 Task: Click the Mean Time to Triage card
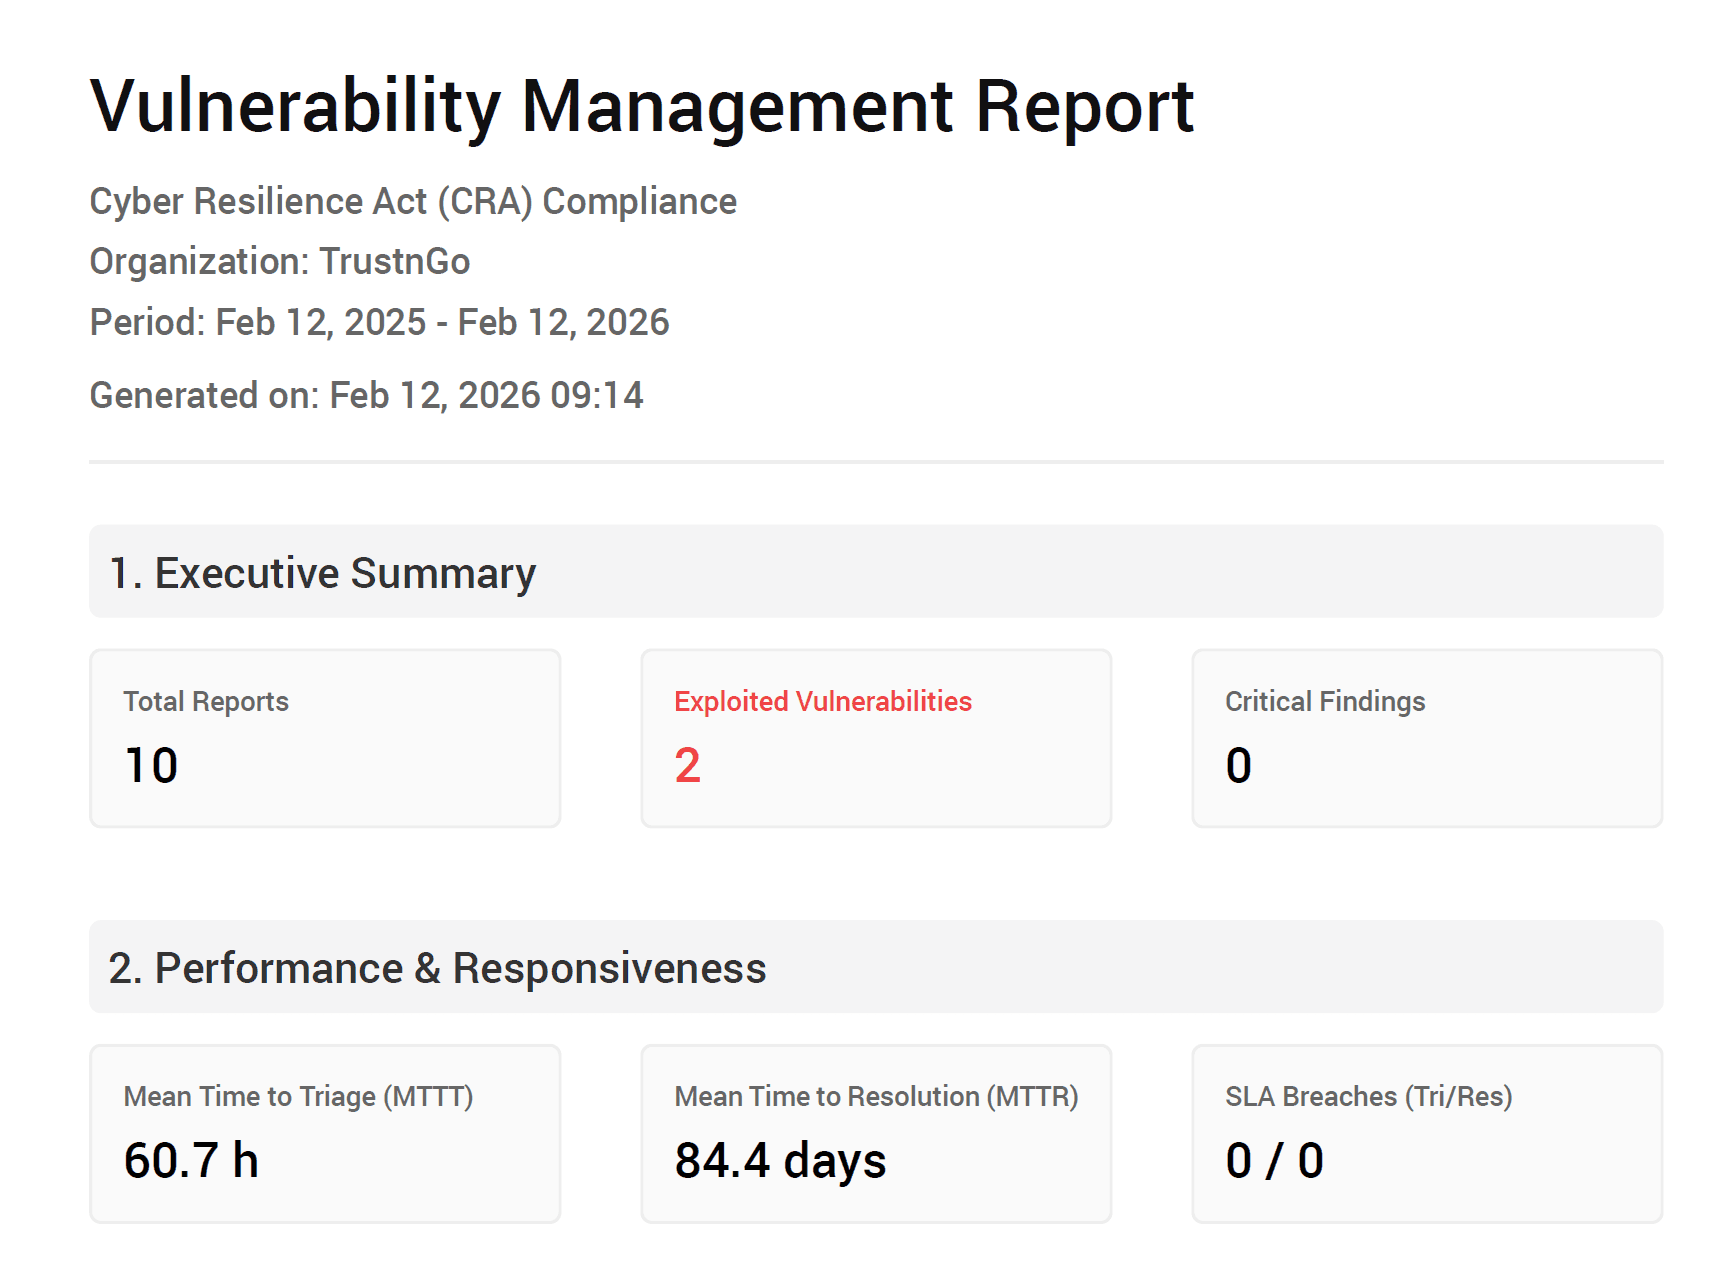tap(324, 1133)
